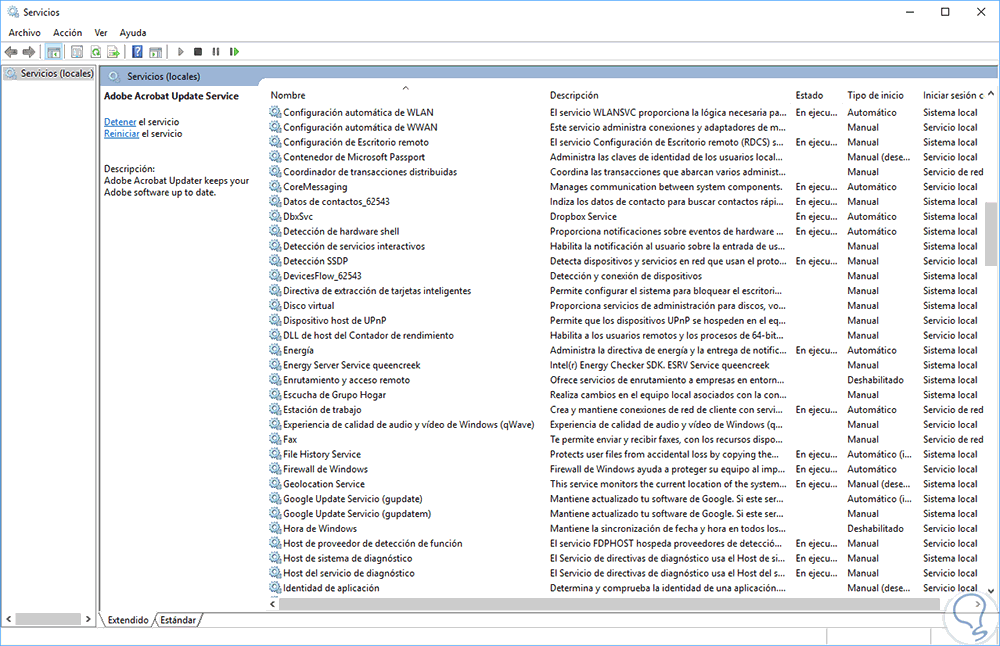The width and height of the screenshot is (1000, 646).
Task: Open the Ayuda menu
Action: tap(133, 33)
